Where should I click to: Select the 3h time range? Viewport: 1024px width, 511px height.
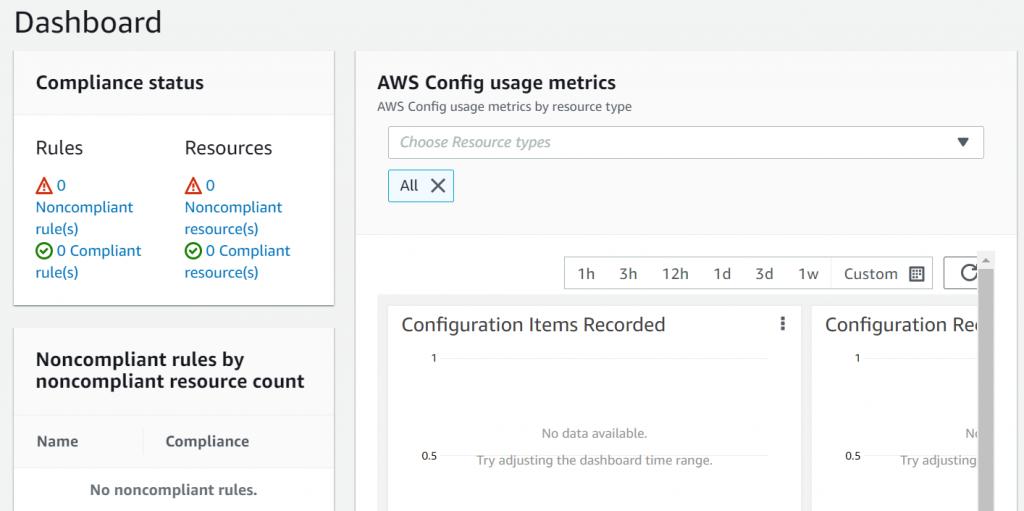(628, 274)
